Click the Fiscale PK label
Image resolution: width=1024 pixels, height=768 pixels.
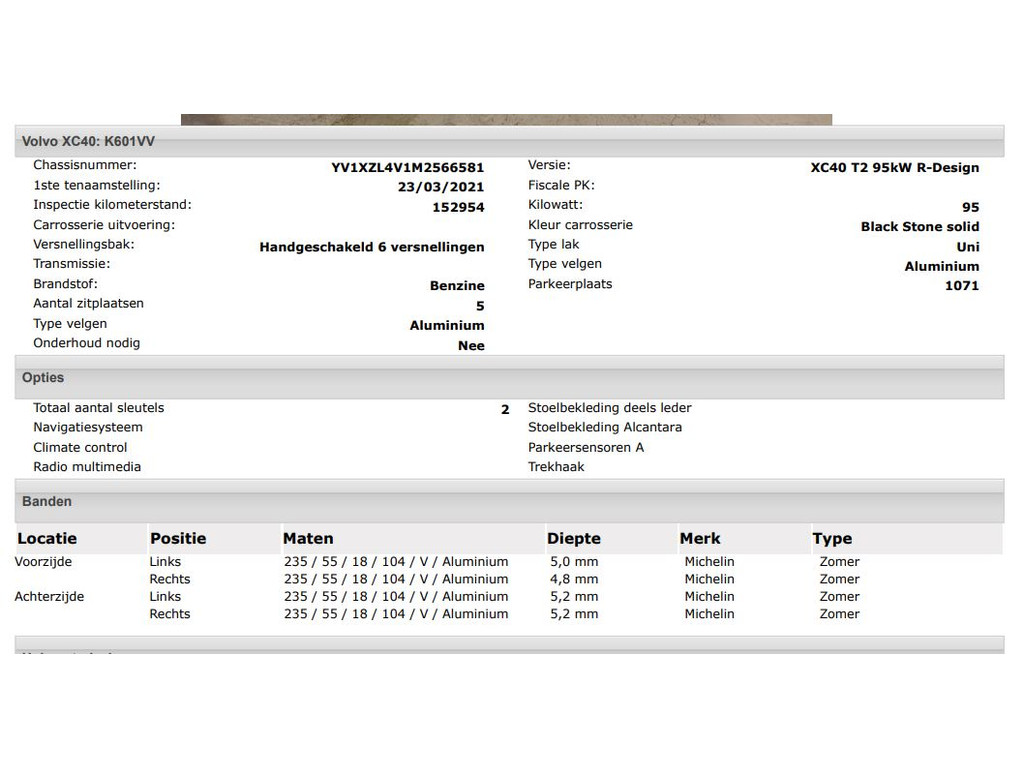coord(561,185)
